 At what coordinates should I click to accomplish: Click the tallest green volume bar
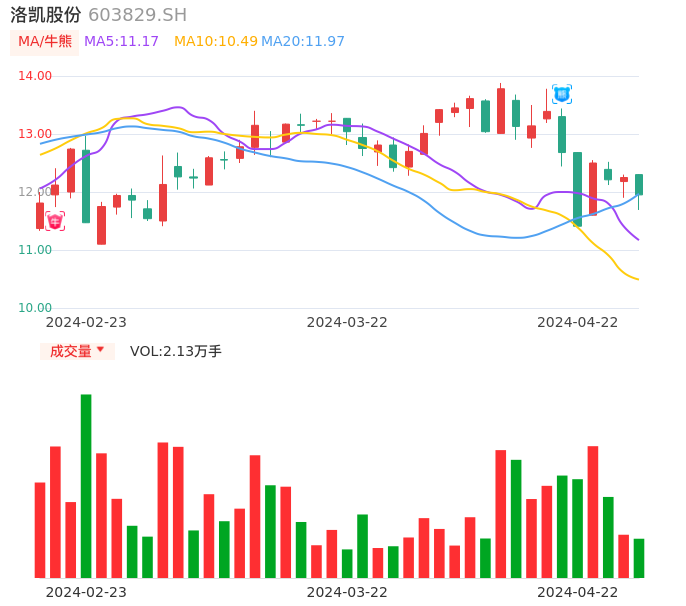pos(86,485)
